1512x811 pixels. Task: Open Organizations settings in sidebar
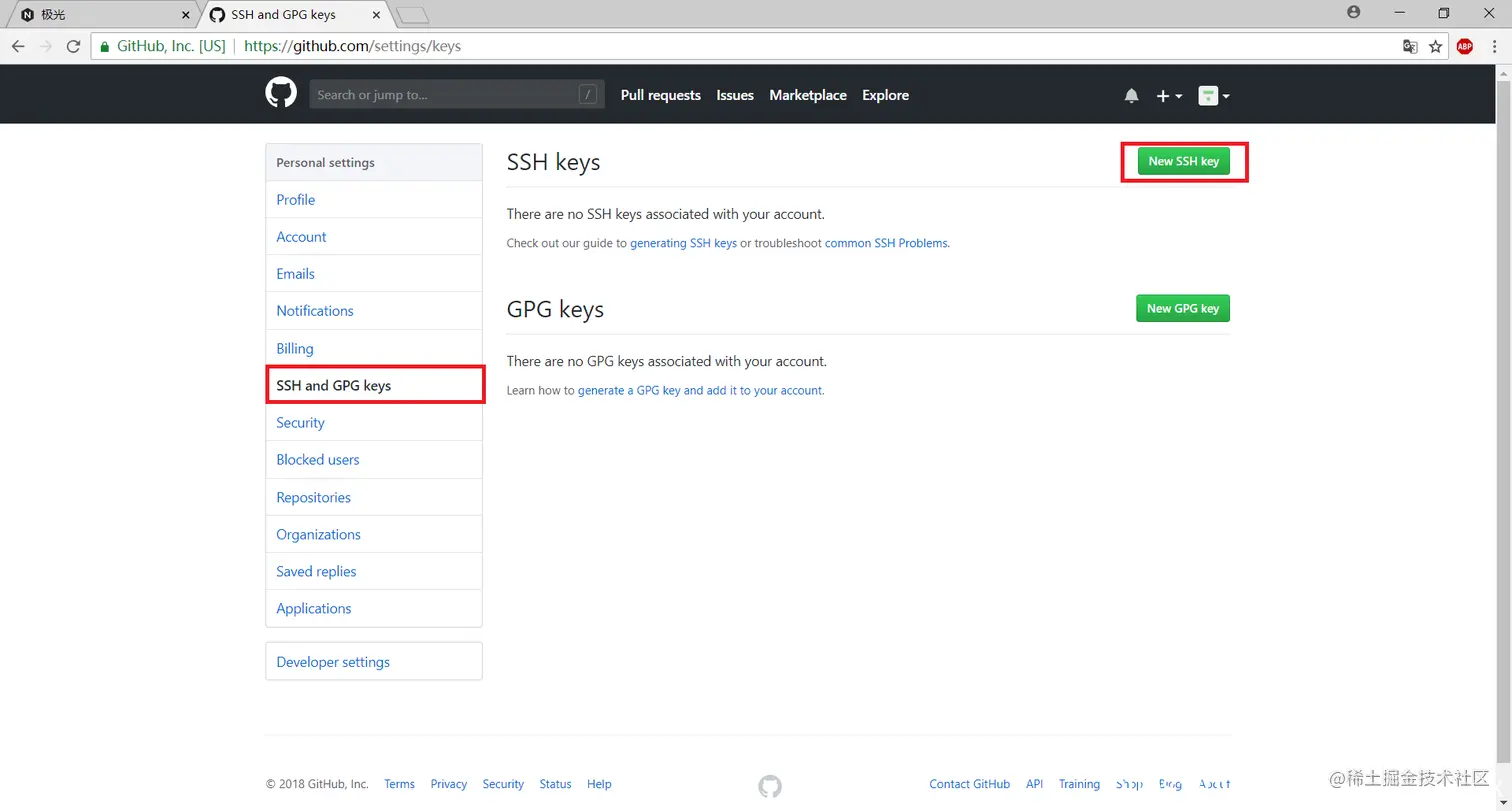pyautogui.click(x=374, y=534)
